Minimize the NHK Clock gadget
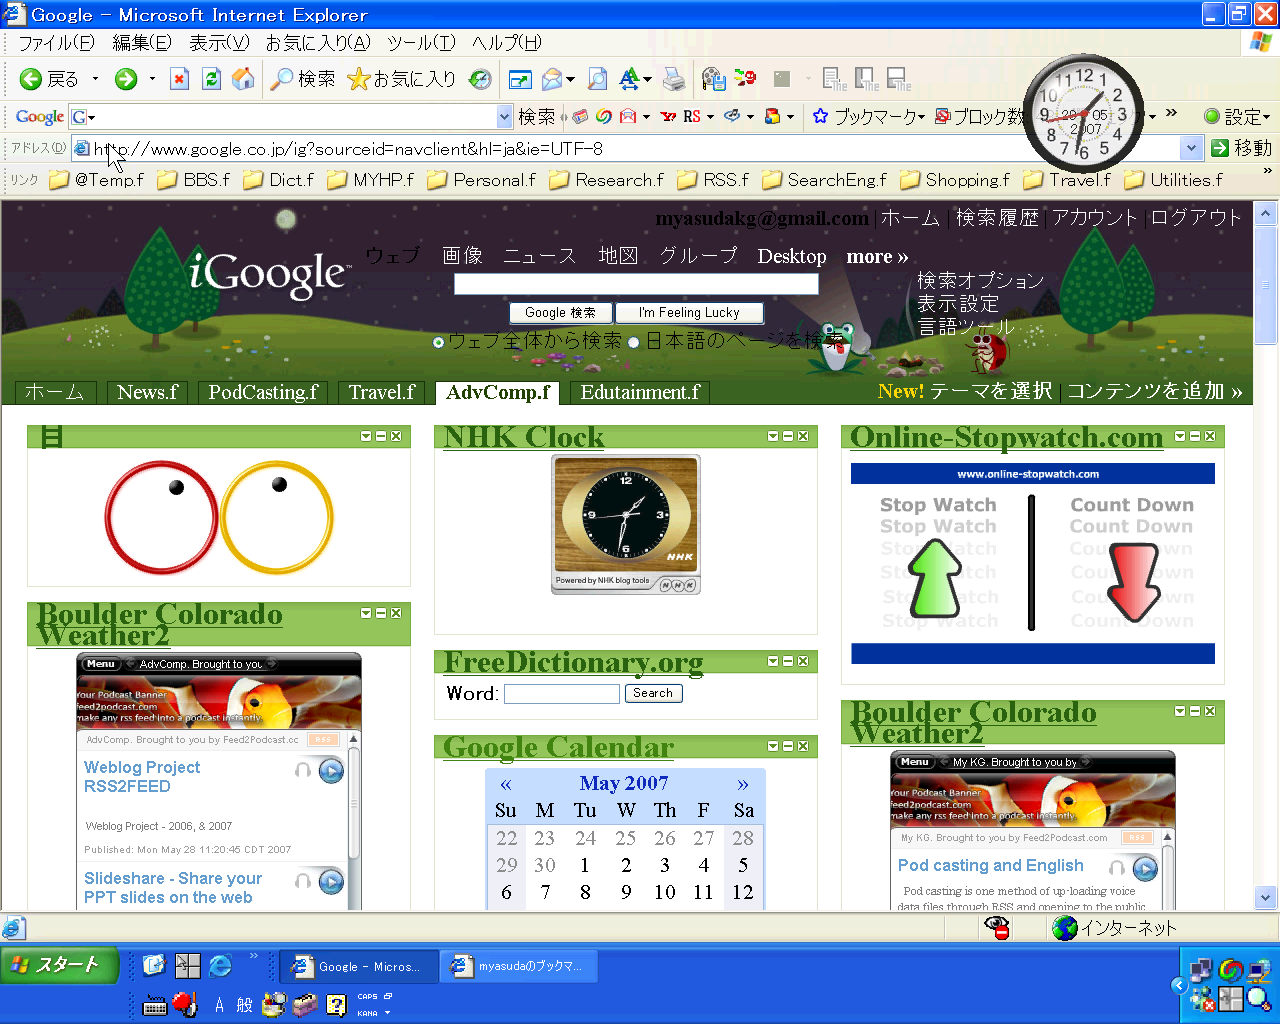The height and width of the screenshot is (1024, 1280). coord(787,436)
